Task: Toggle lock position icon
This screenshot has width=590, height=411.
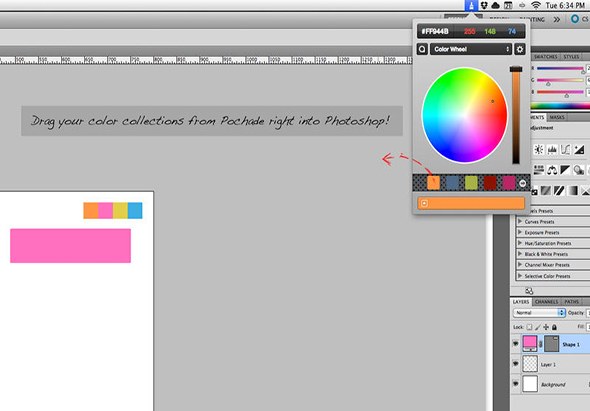Action: [x=546, y=327]
